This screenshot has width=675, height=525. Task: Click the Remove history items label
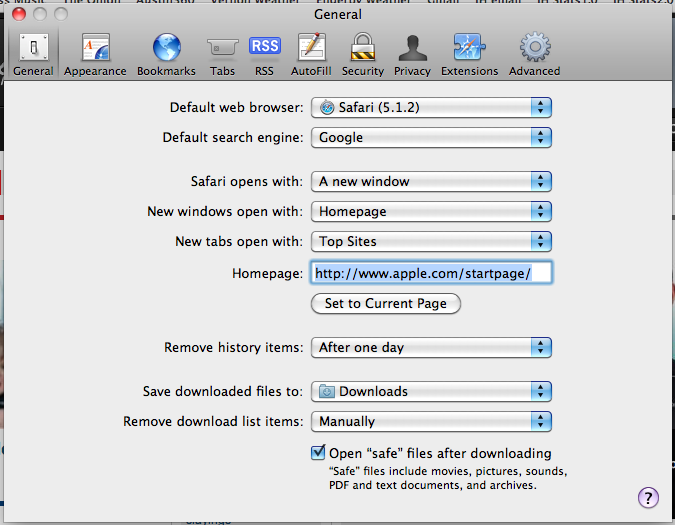(234, 348)
